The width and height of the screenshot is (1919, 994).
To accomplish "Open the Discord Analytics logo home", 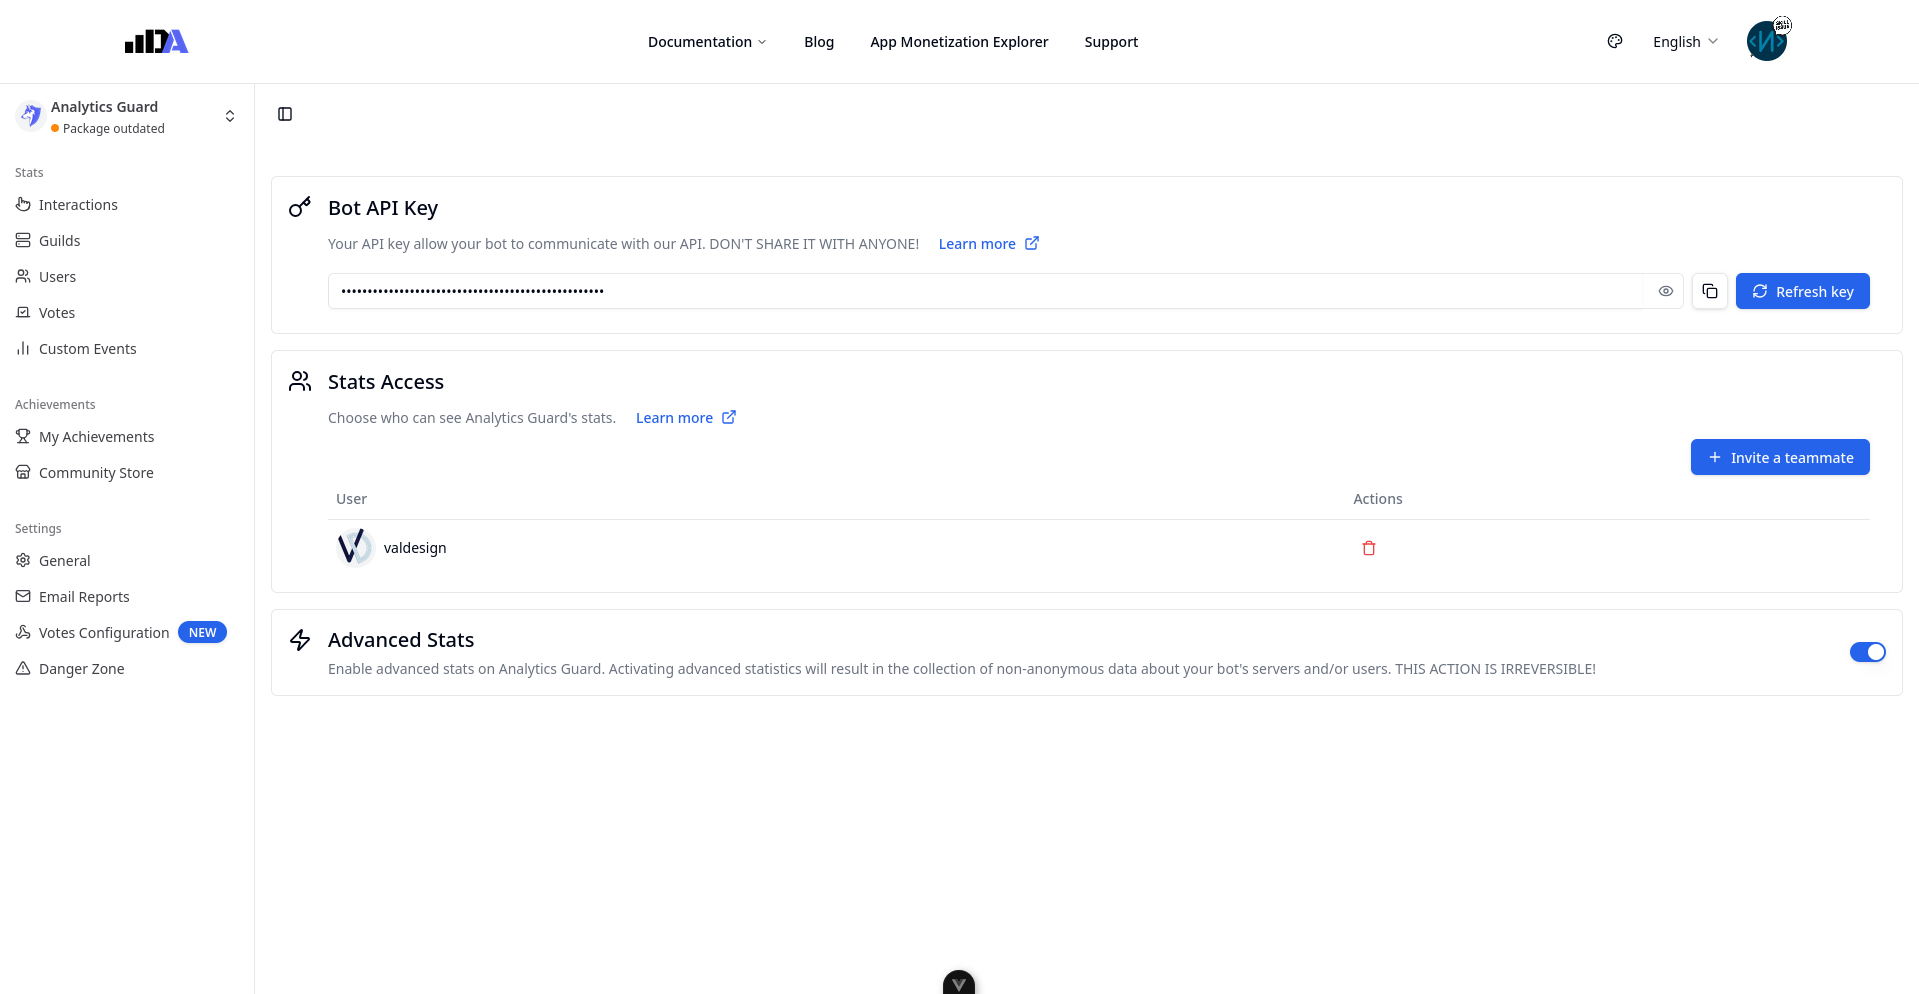I will 156,41.
